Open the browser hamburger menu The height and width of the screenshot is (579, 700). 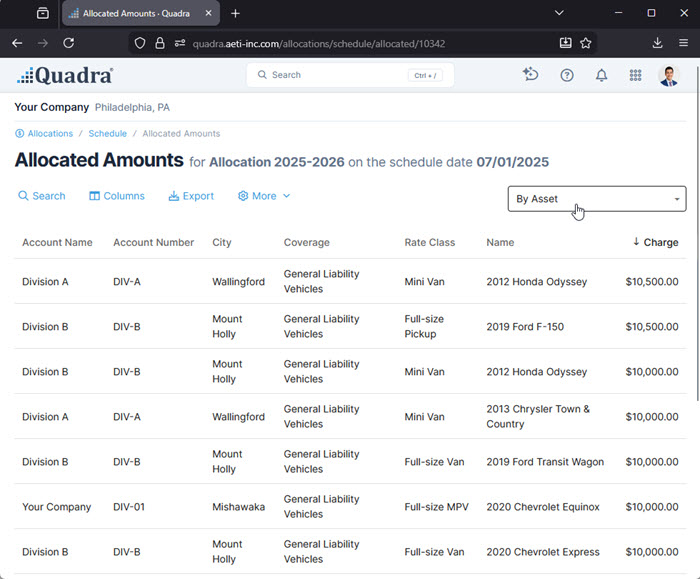pos(683,43)
